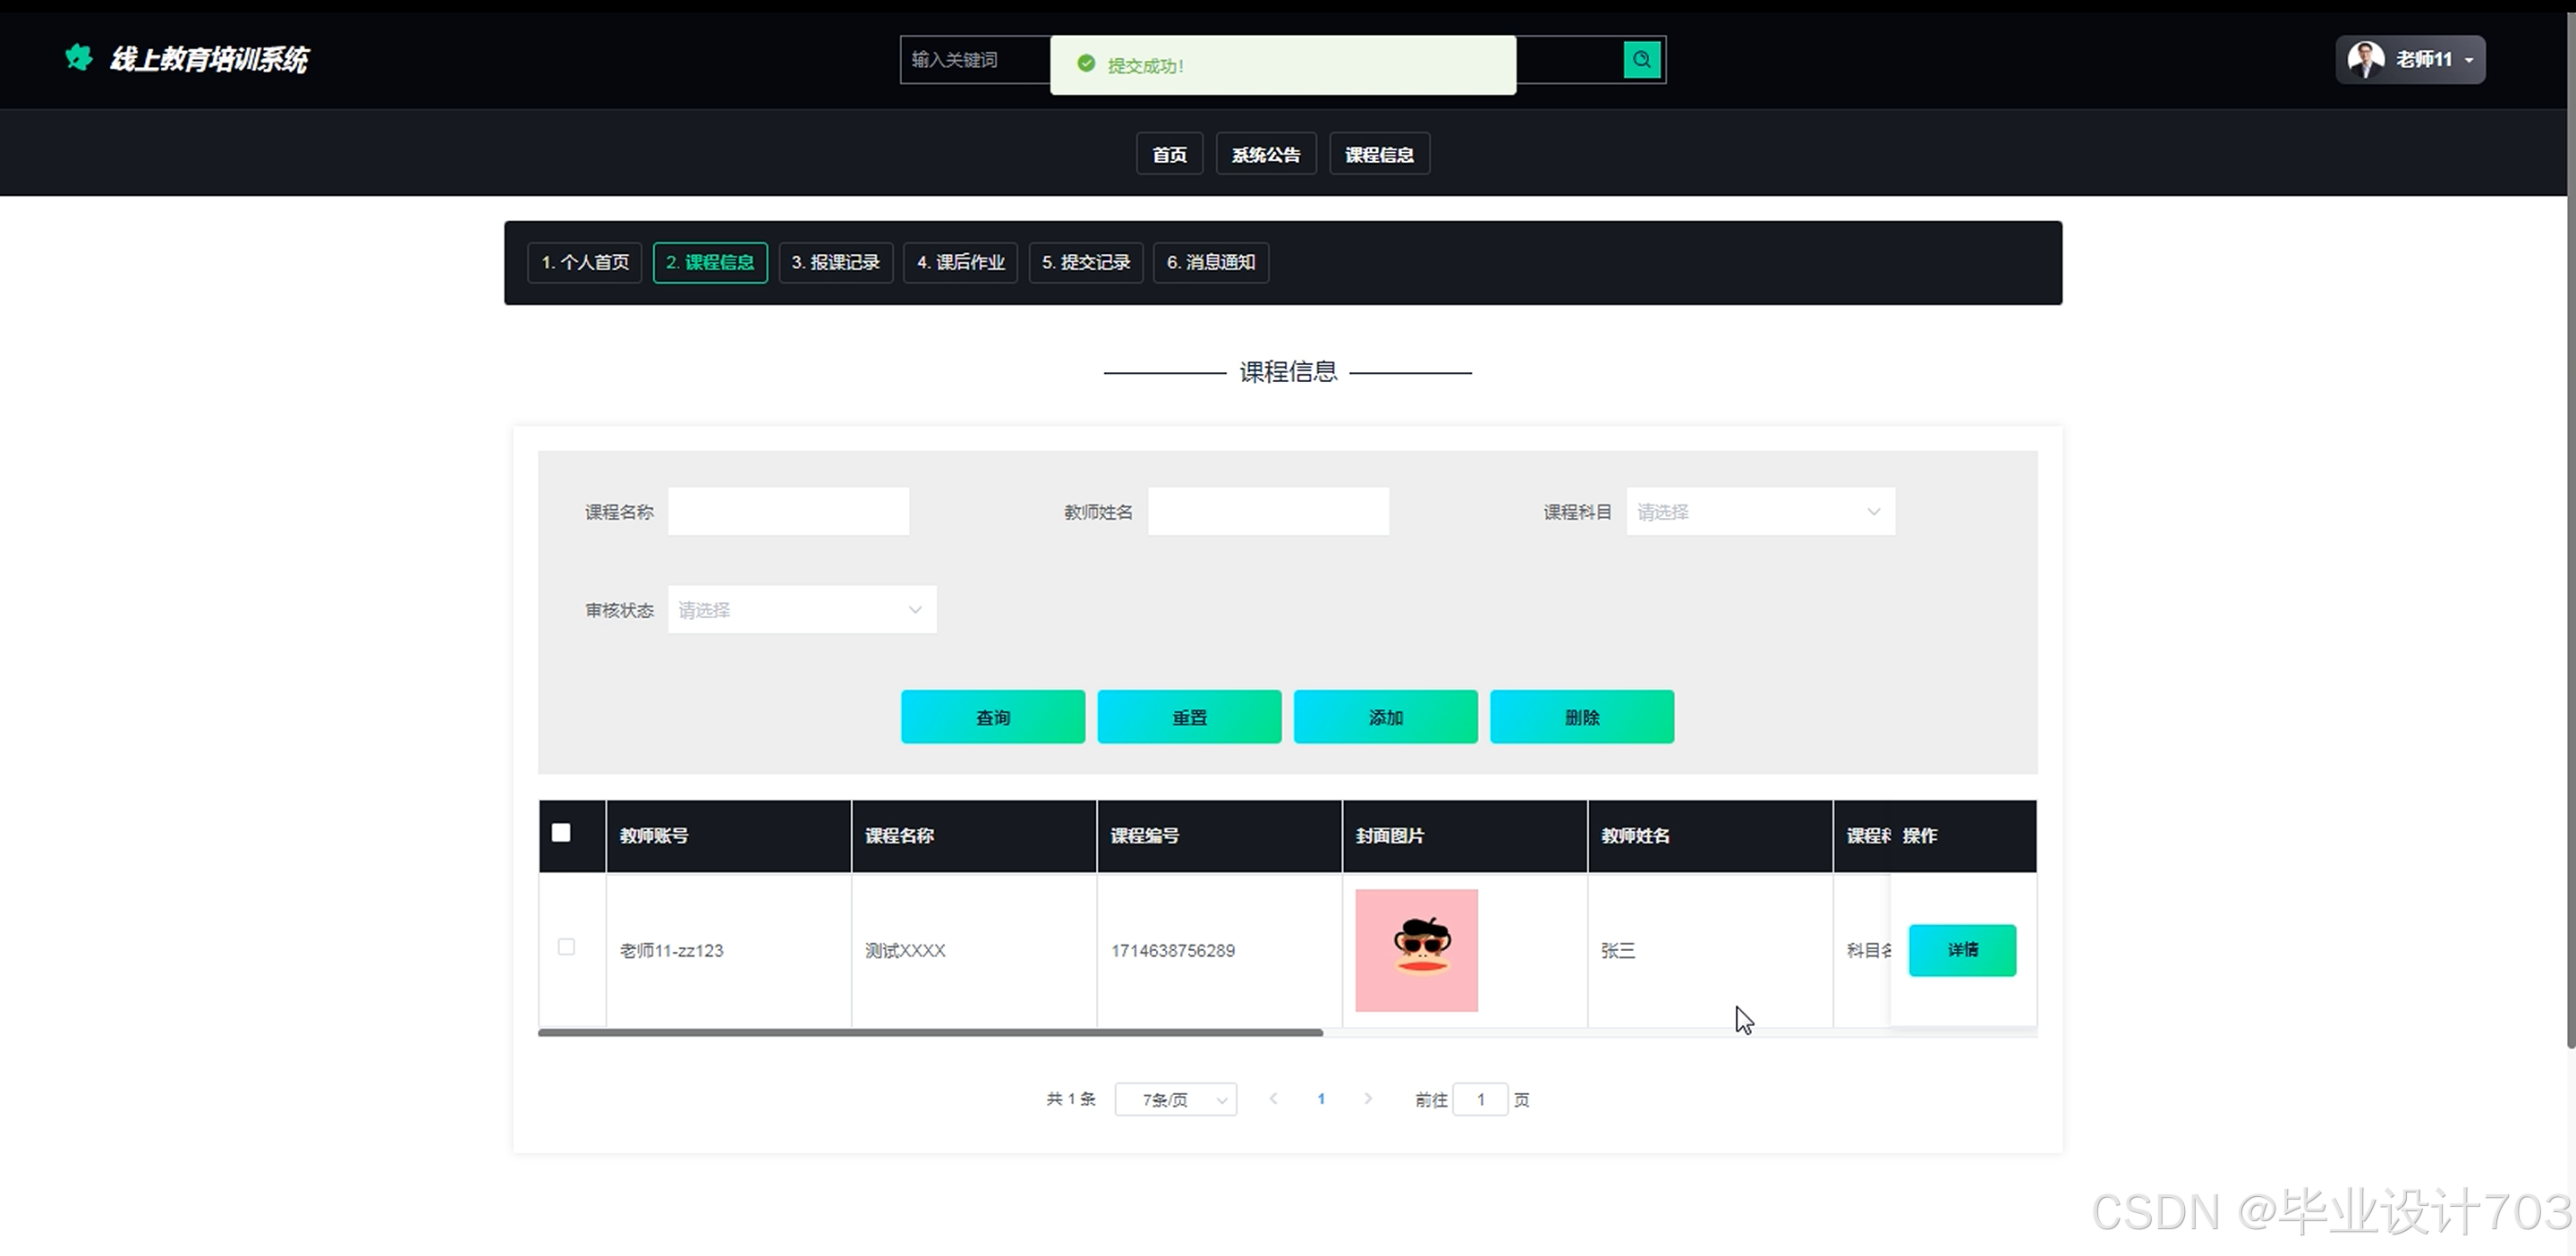Screen dimensions: 2576x1256
Task: Click the 详情 button in the row
Action: 1961,950
